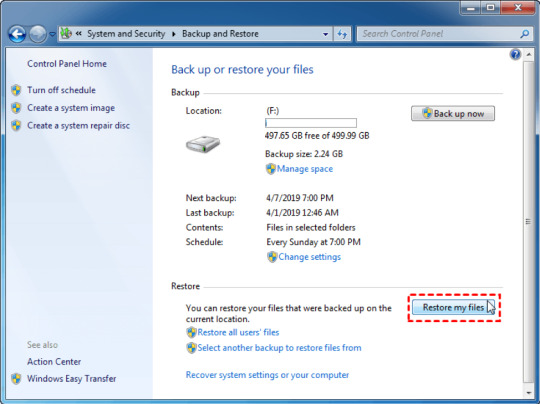Click the hard drive icon for backup location
This screenshot has width=540, height=404.
[x=203, y=144]
